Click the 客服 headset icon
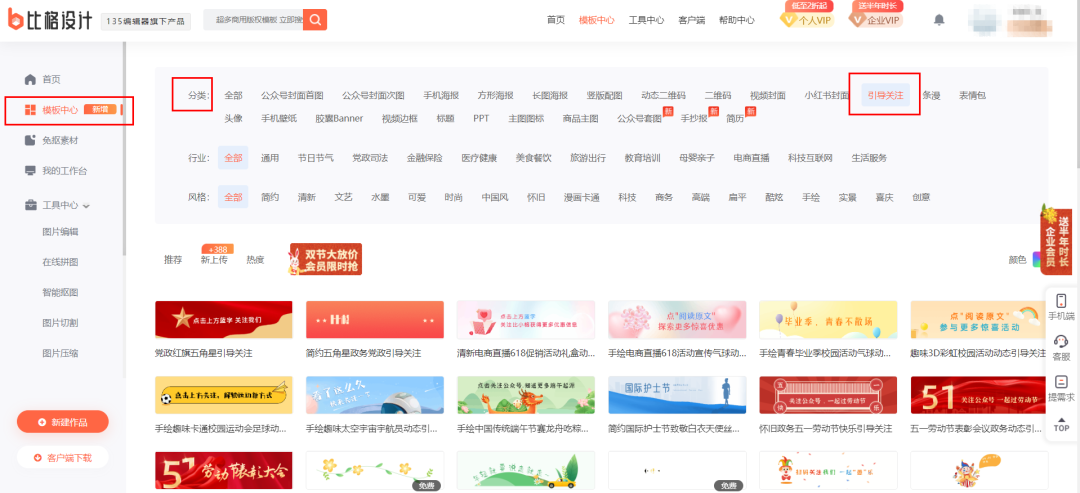Viewport: 1080px width, 493px height. pyautogui.click(x=1061, y=346)
